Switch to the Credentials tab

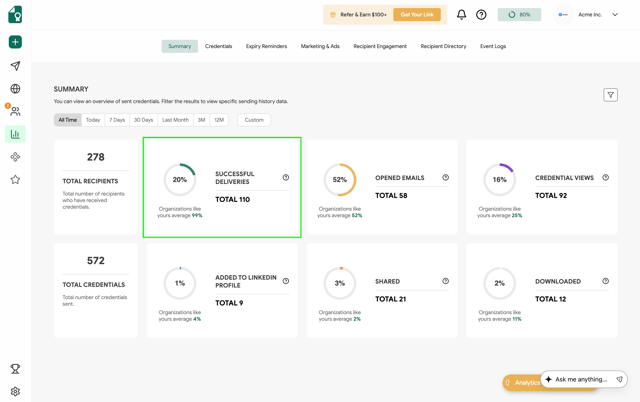point(218,46)
